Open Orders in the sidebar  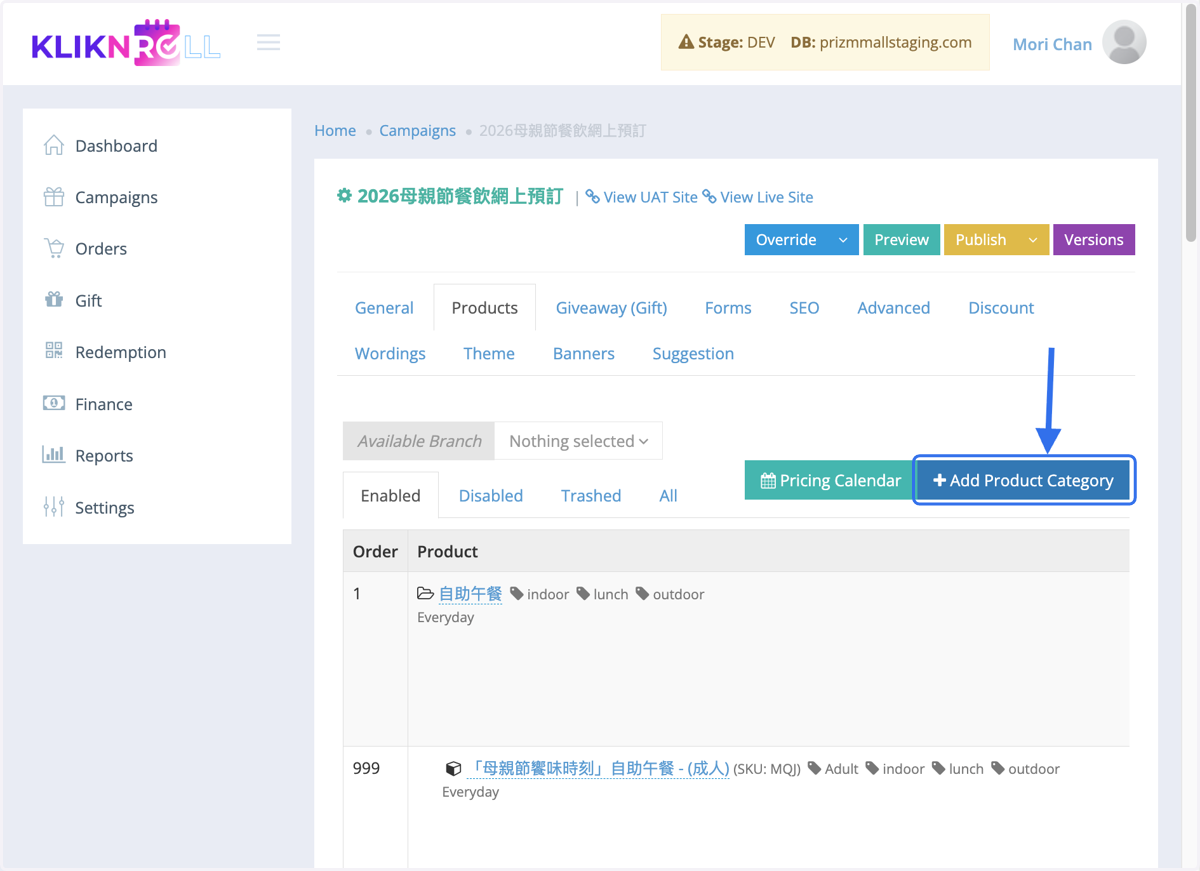101,249
